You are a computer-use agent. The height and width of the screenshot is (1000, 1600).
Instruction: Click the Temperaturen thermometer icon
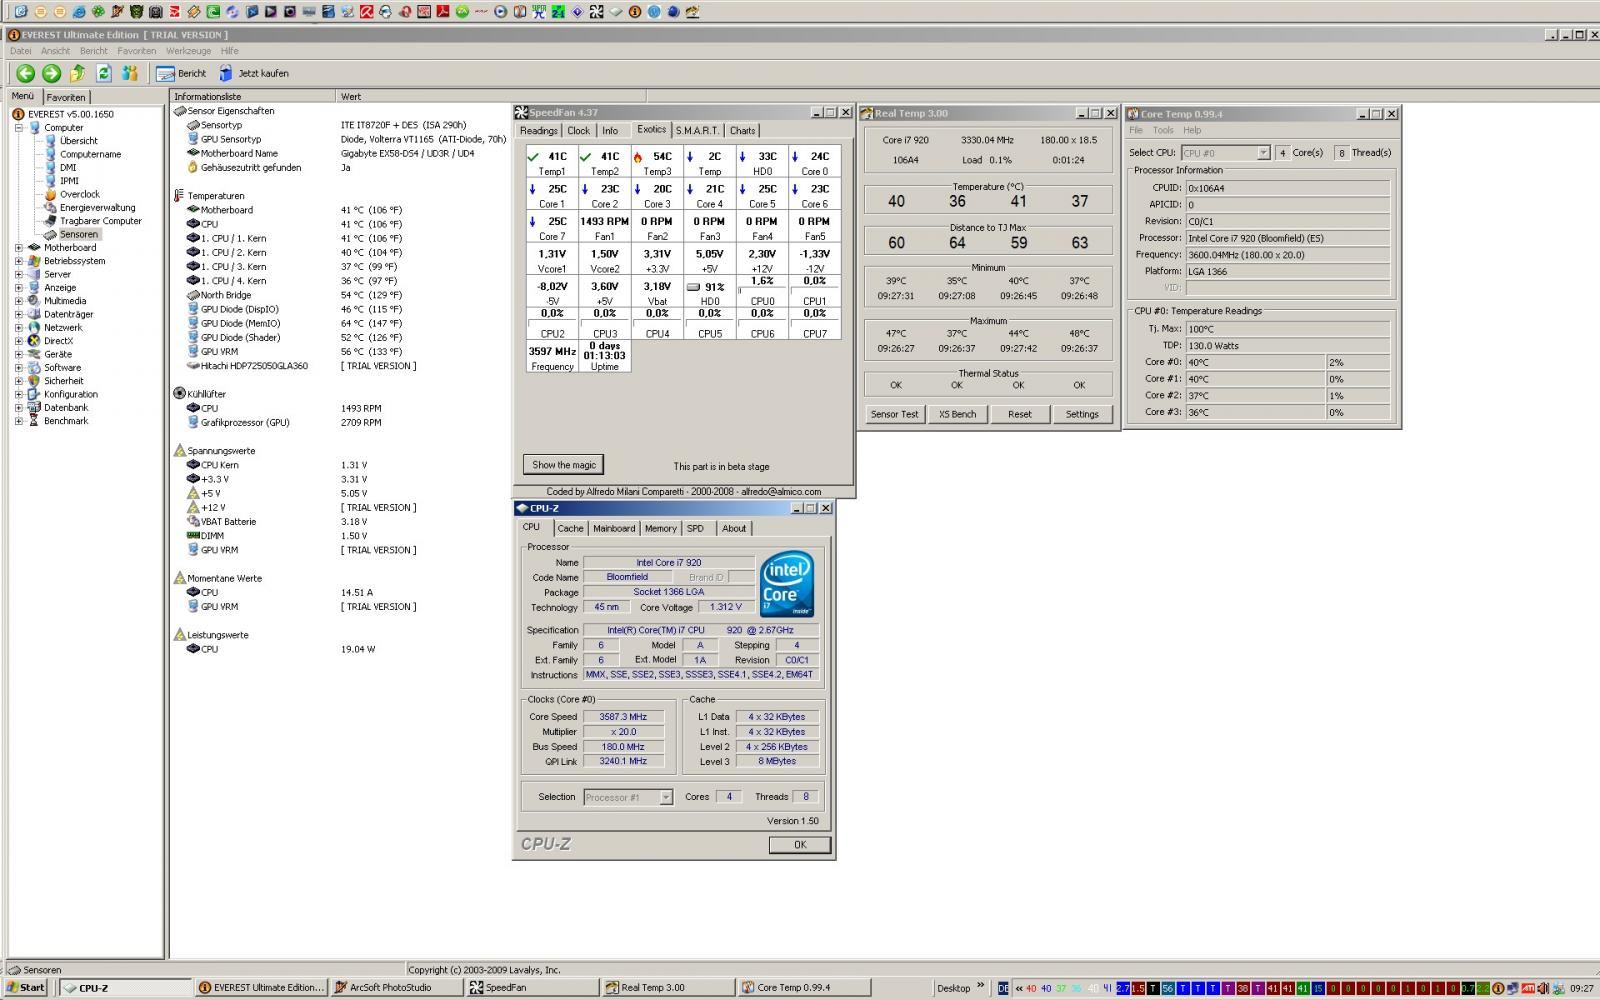pos(179,196)
